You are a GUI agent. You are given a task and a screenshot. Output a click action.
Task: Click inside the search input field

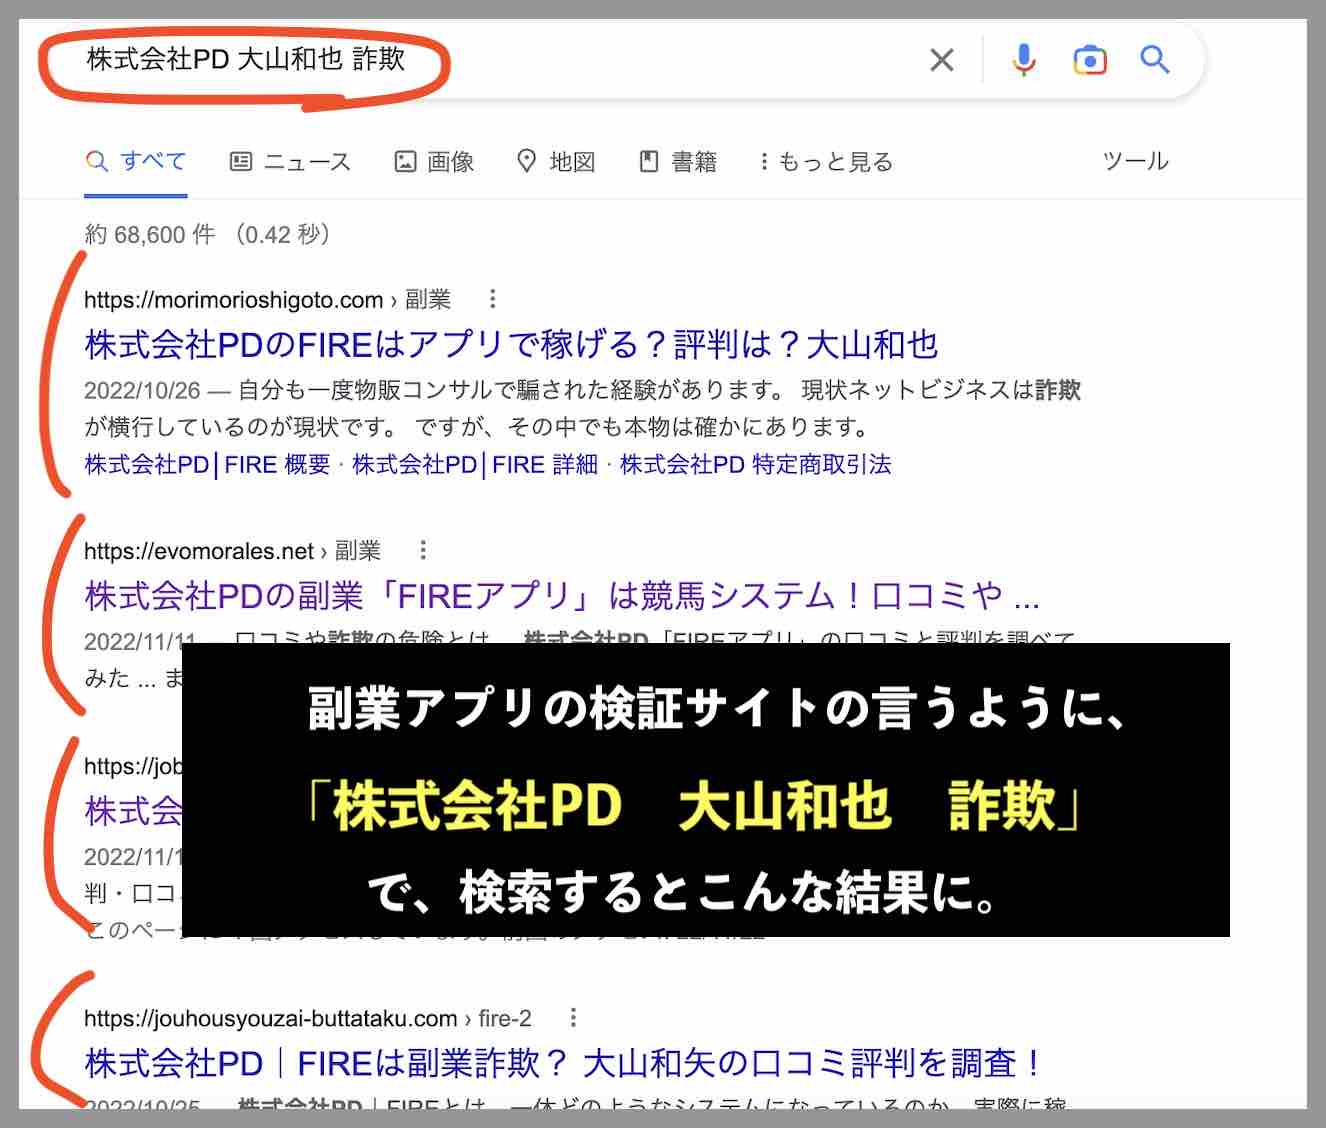500,60
